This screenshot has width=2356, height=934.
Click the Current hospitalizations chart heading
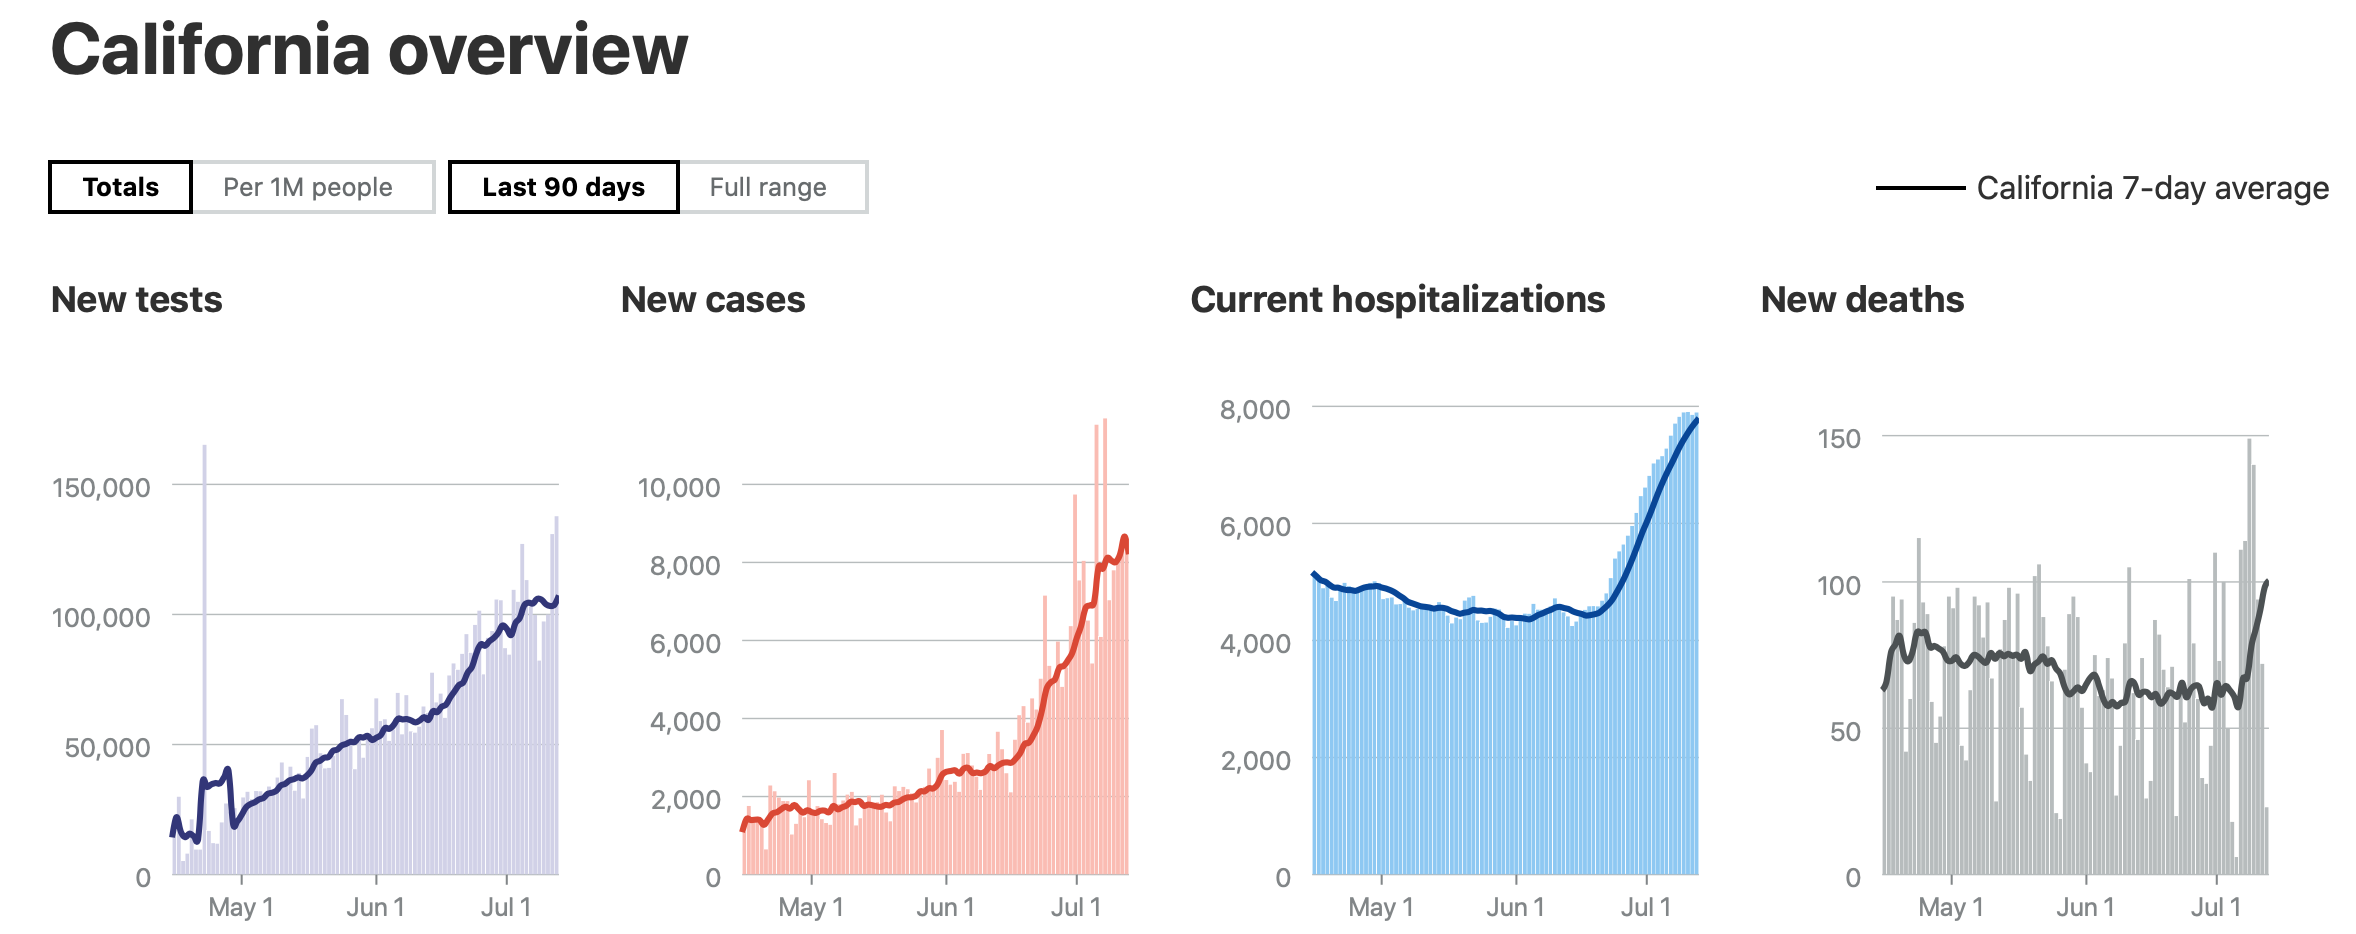point(1398,300)
